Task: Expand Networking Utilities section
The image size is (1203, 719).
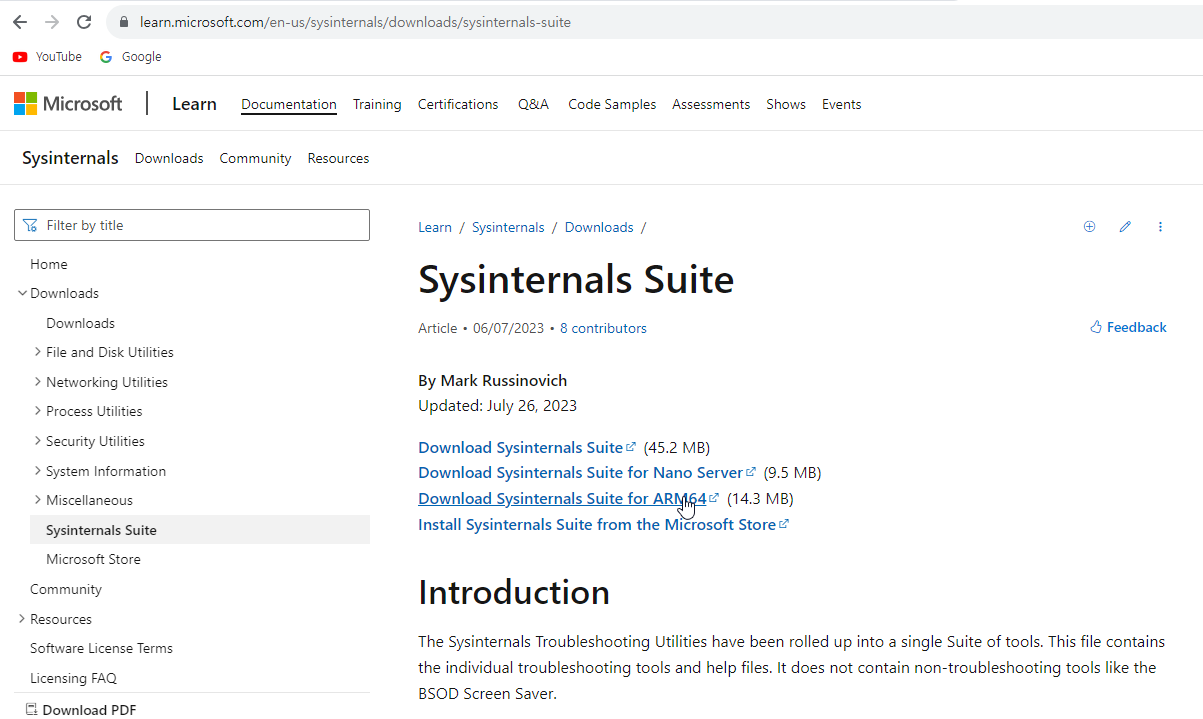Action: click(x=38, y=382)
